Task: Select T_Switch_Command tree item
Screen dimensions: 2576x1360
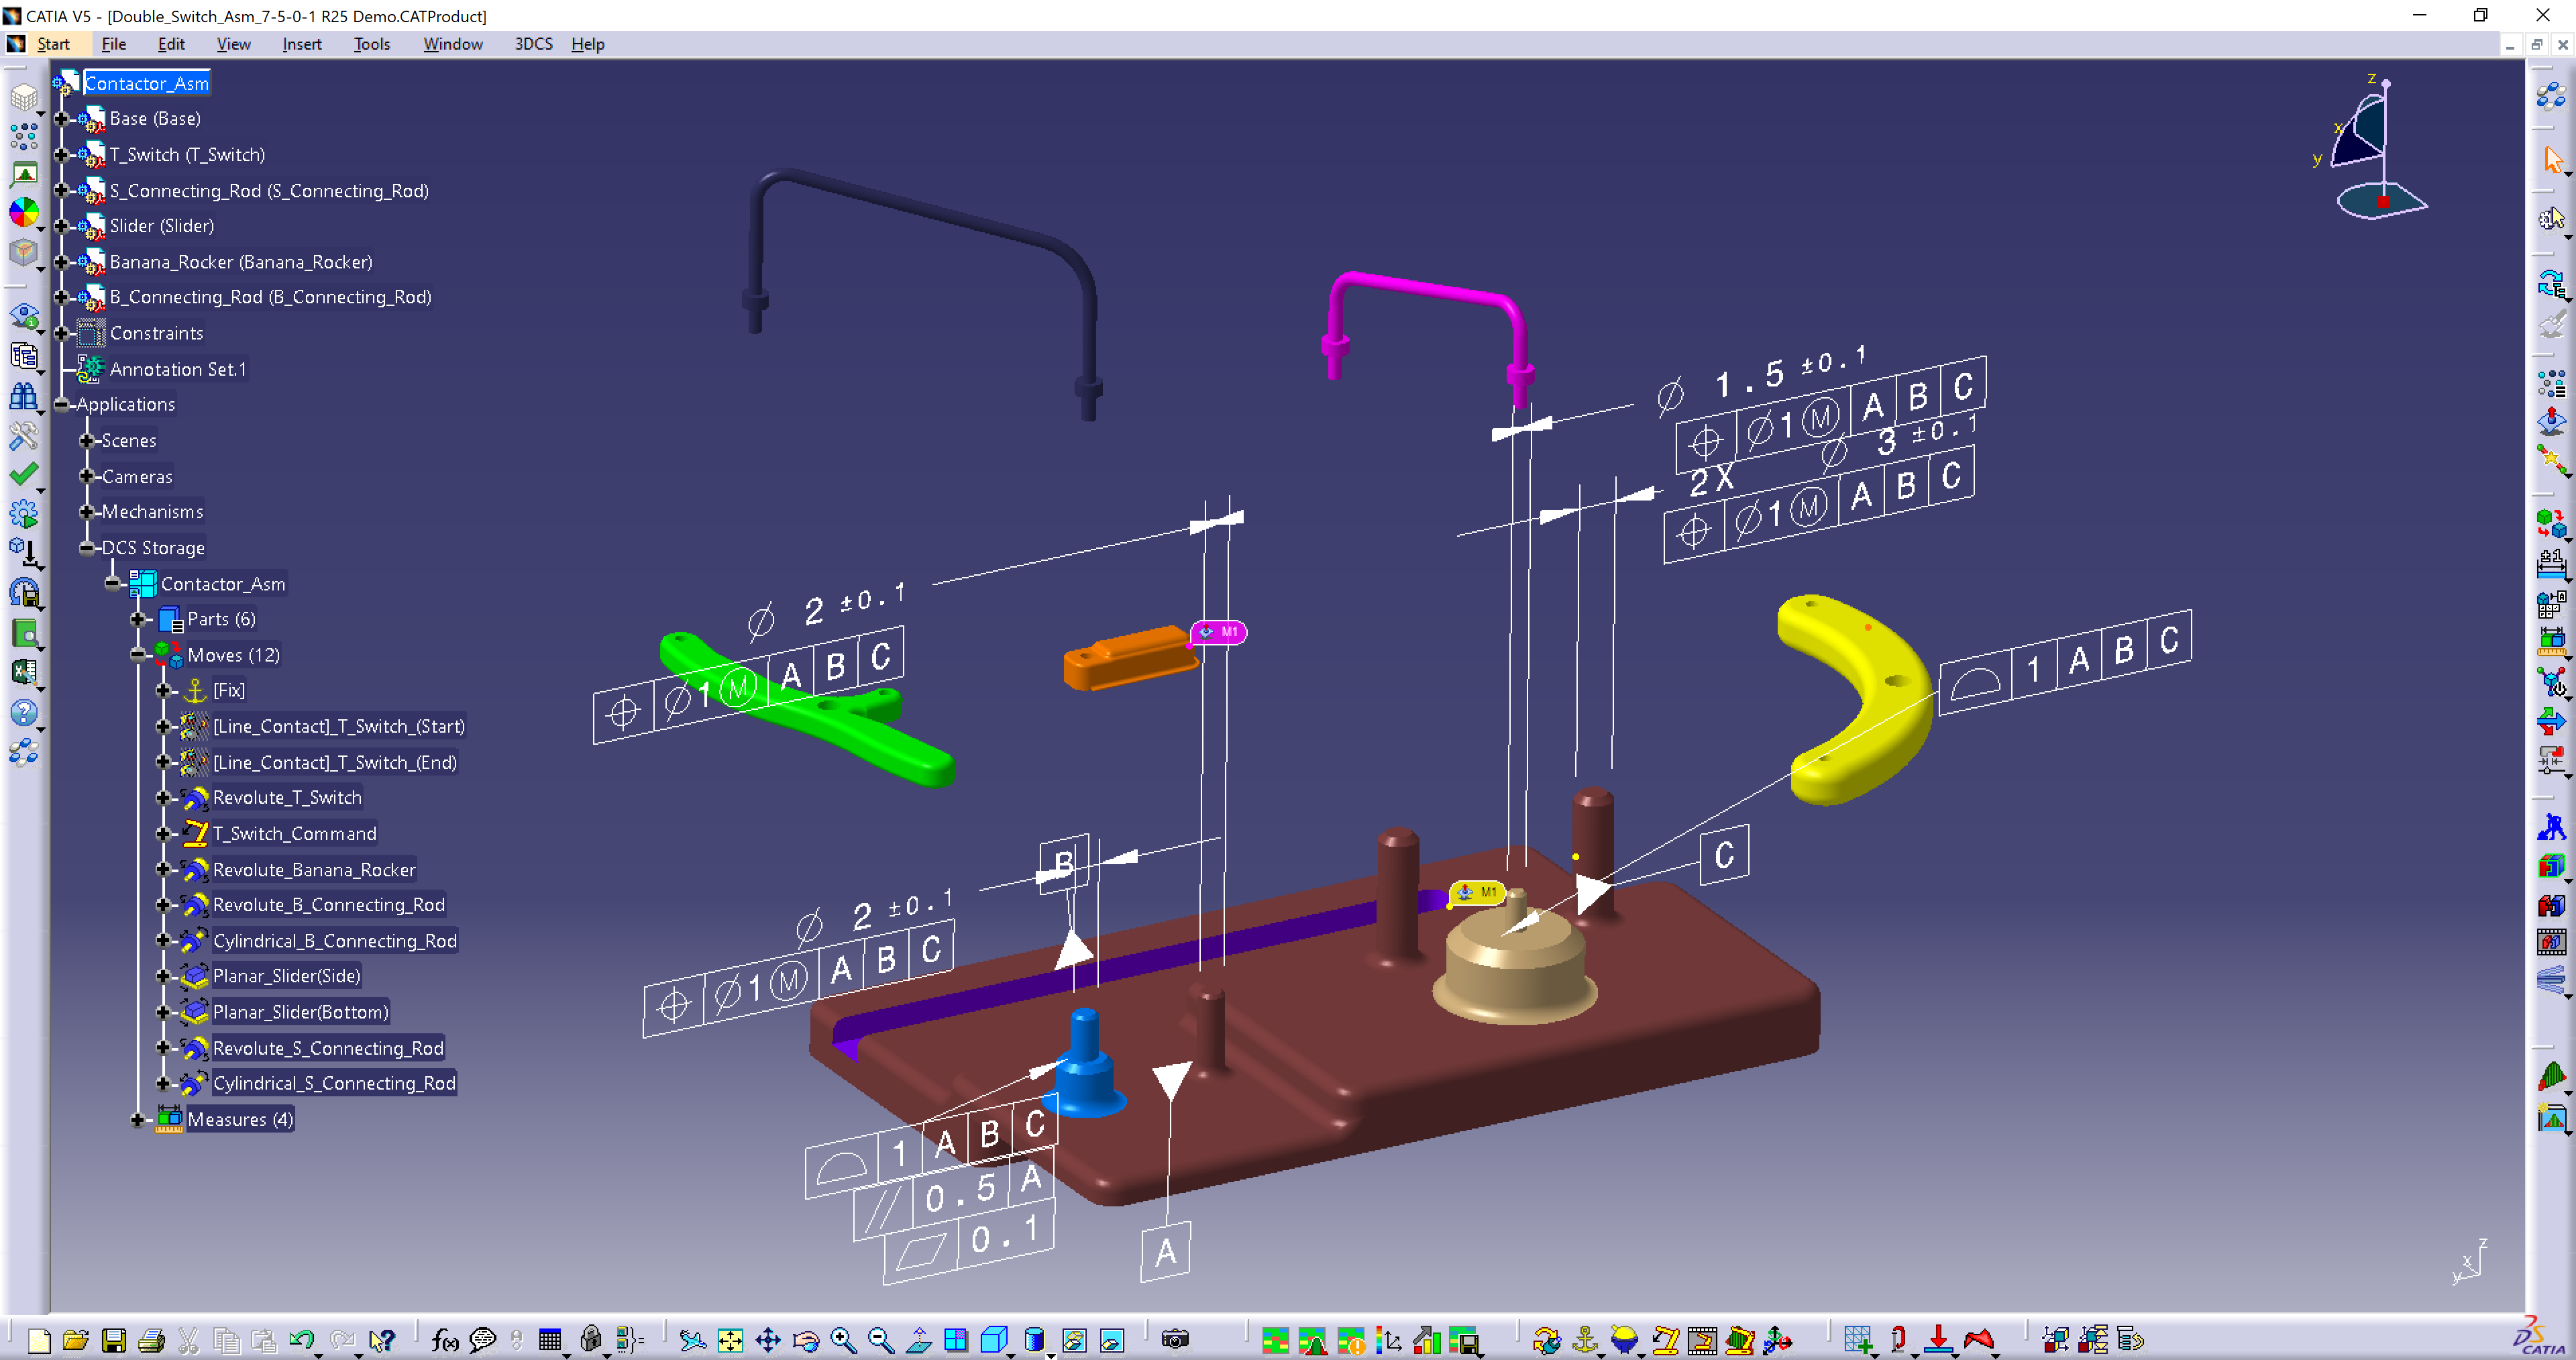Action: pyautogui.click(x=294, y=833)
